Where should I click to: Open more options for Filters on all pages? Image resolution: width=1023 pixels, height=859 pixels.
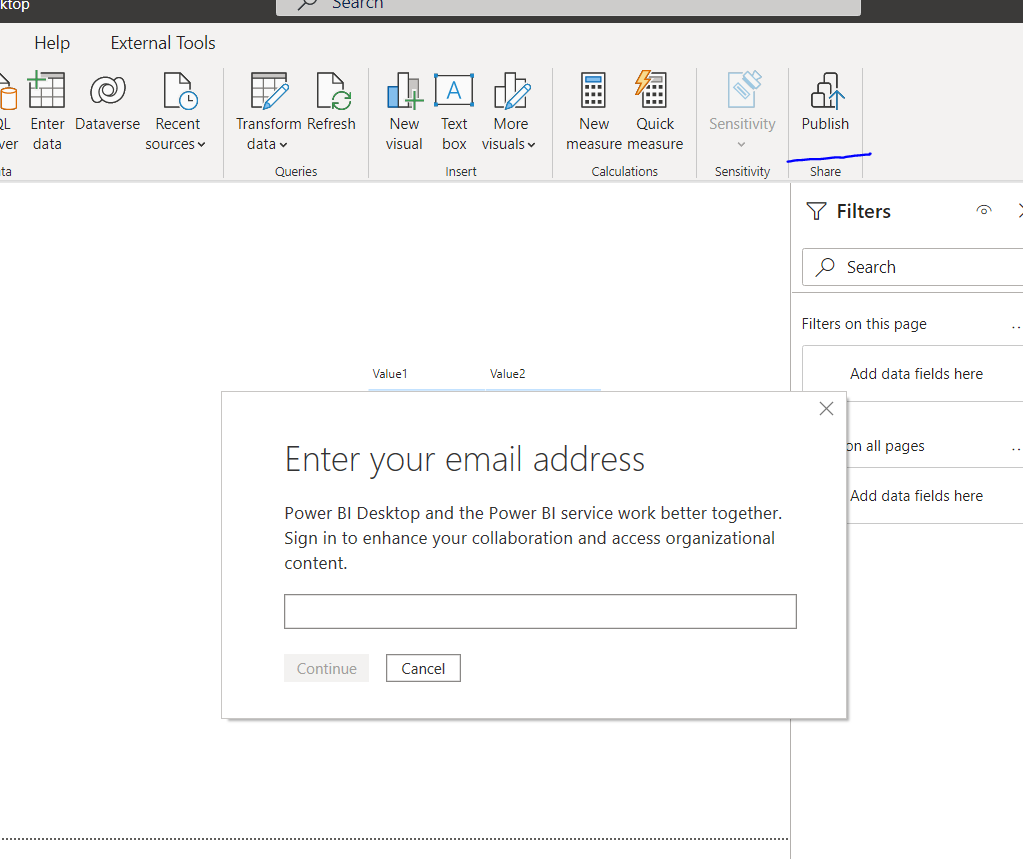pos(1016,447)
